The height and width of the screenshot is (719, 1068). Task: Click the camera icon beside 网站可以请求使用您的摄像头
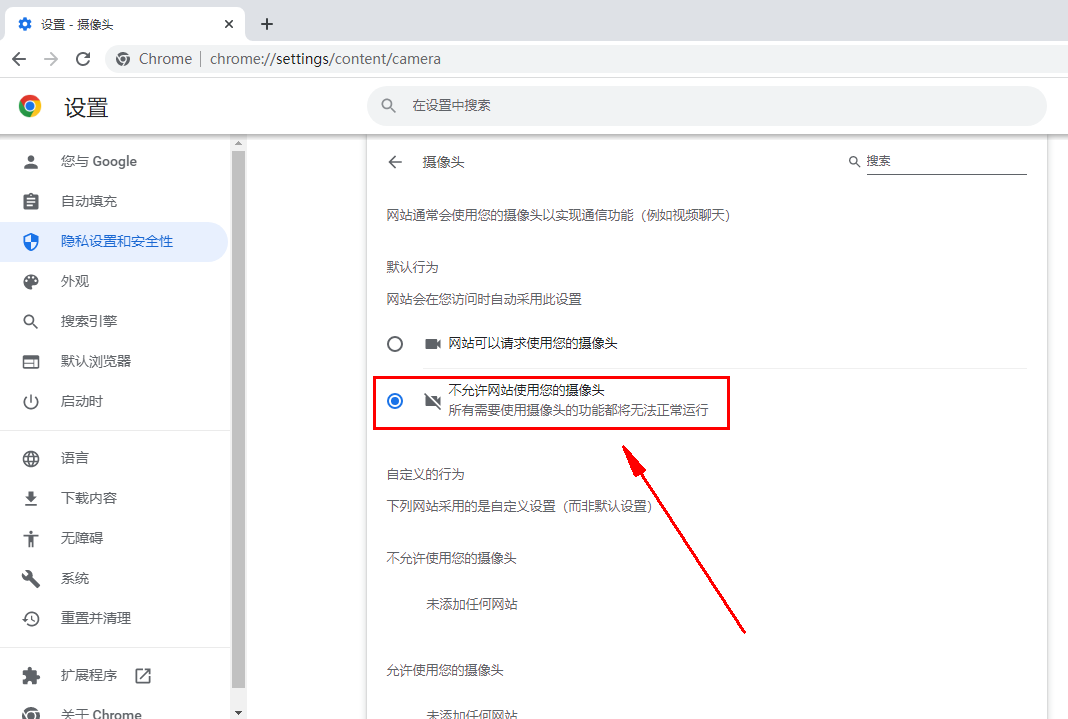tap(433, 344)
